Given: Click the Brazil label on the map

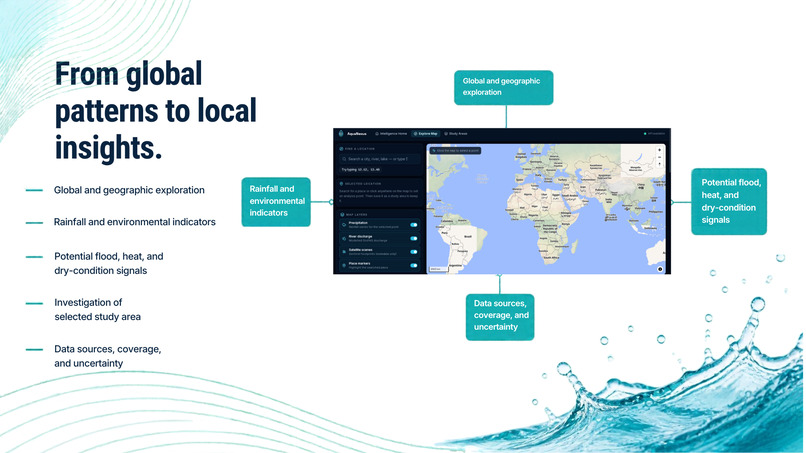Looking at the screenshot, I should coord(468,237).
